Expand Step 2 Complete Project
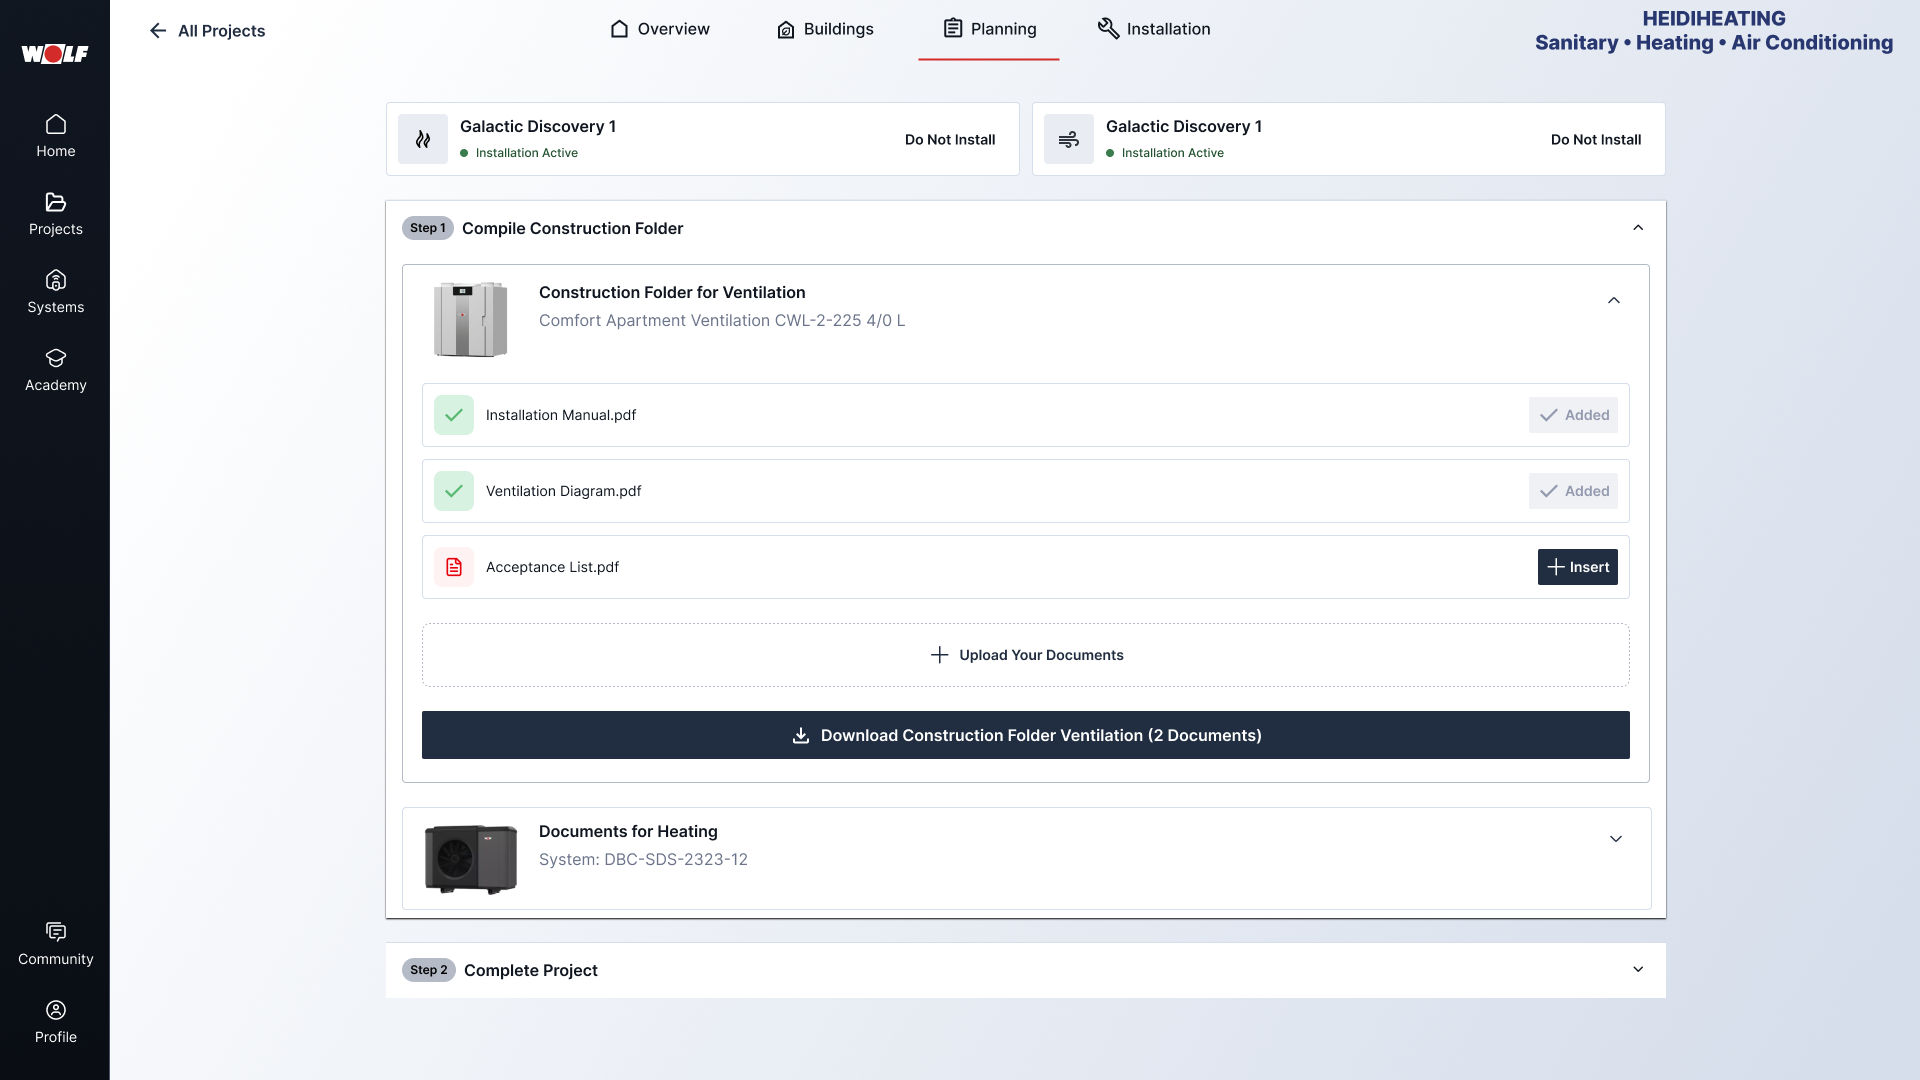 click(x=1638, y=970)
